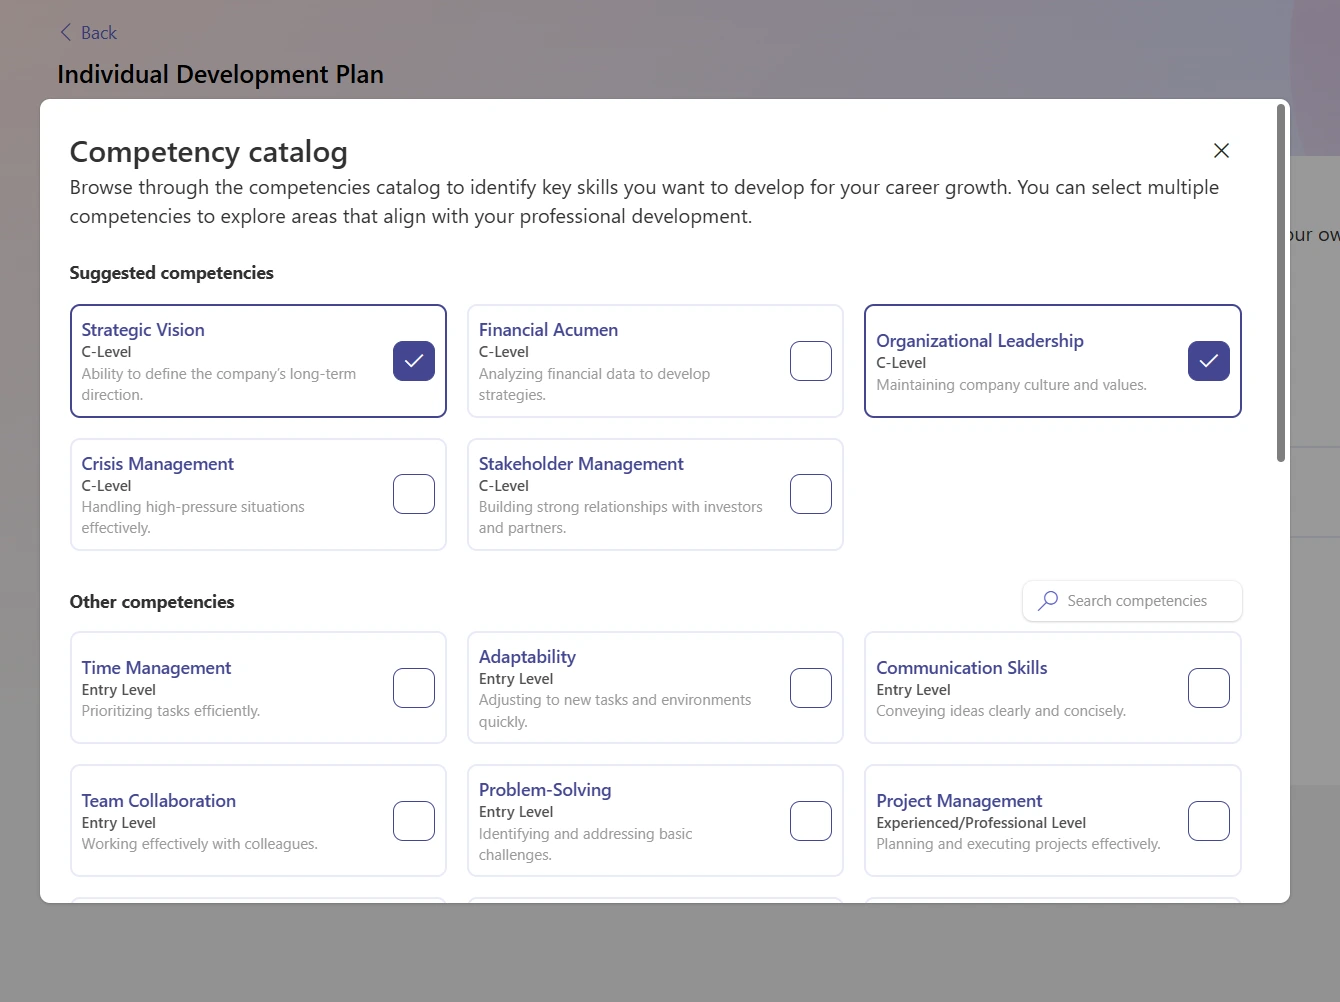Check the Communication Skills checkbox

point(1209,688)
